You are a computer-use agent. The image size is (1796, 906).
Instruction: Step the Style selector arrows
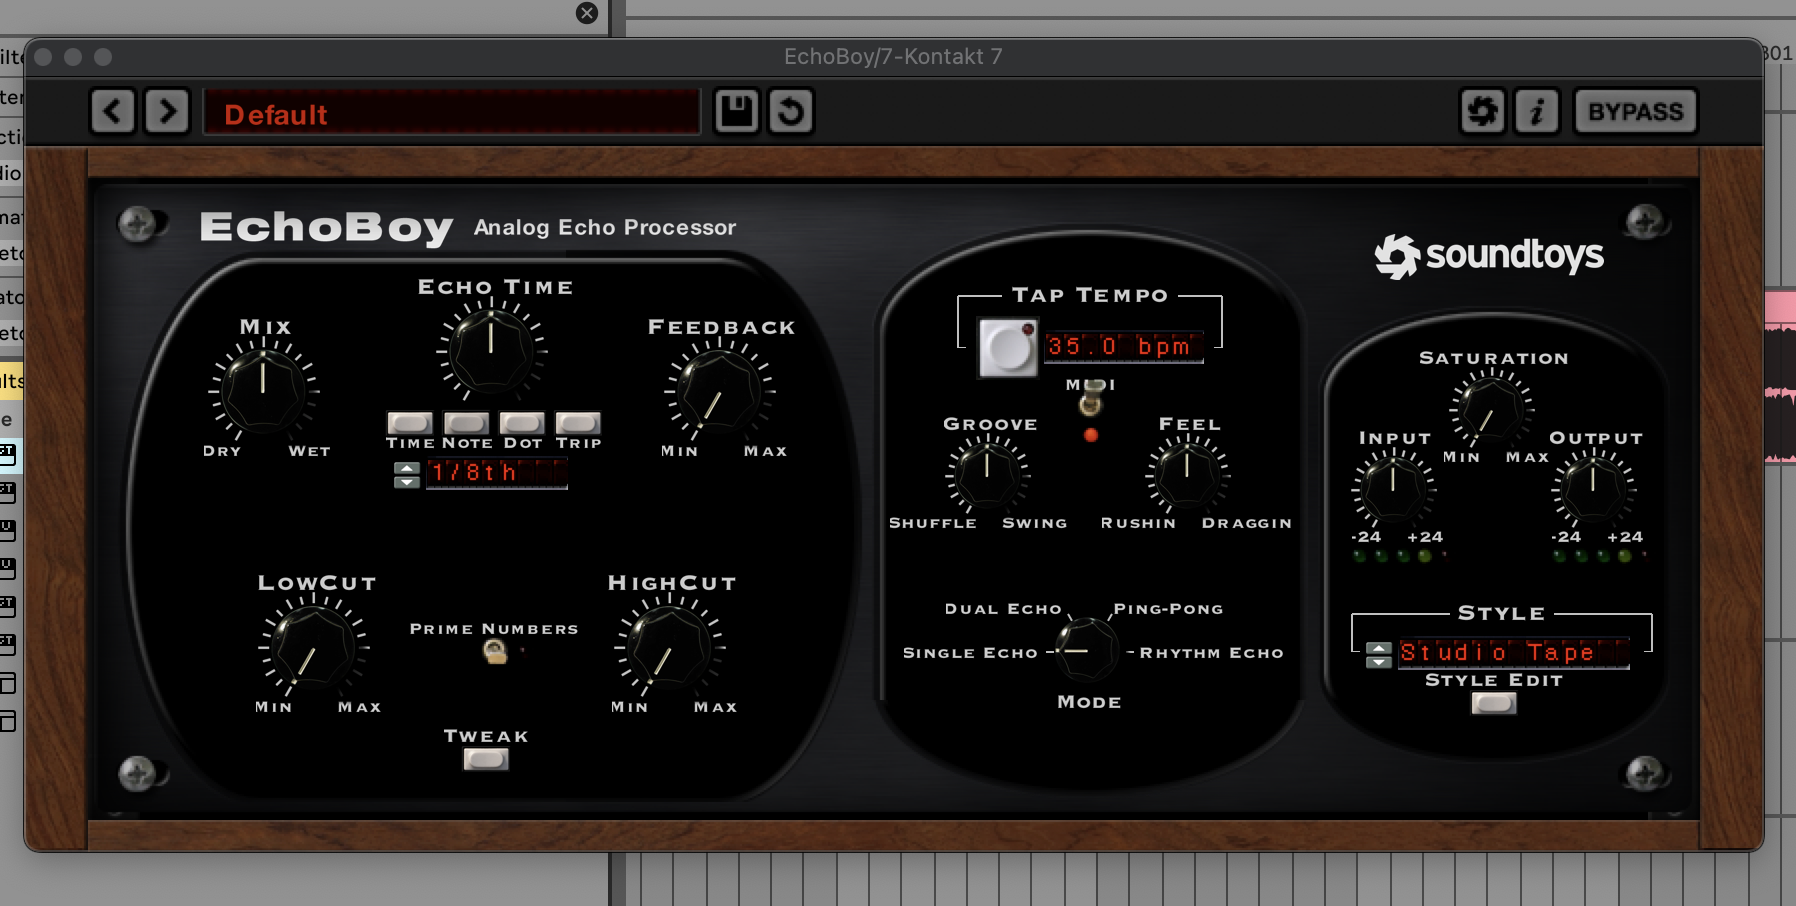click(x=1379, y=655)
